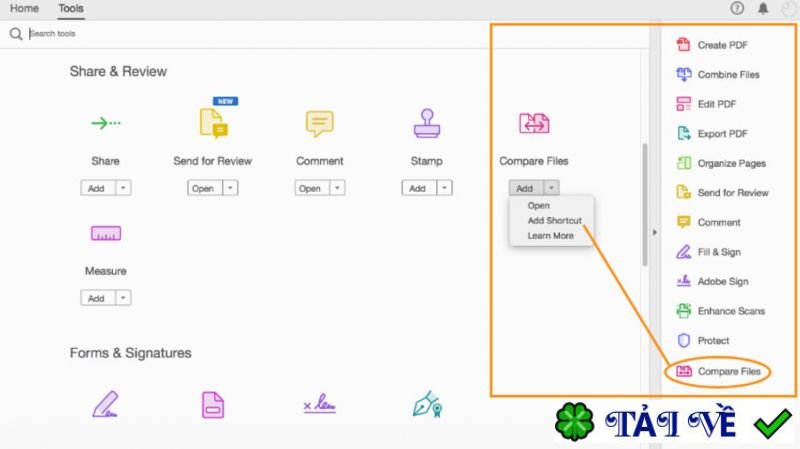Click the vertical scrollbar of the tools list
The width and height of the screenshot is (800, 449).
pyautogui.click(x=645, y=204)
